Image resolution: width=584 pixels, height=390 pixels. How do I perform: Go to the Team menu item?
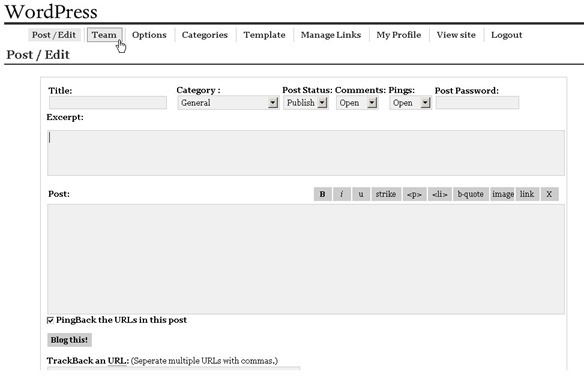click(104, 35)
